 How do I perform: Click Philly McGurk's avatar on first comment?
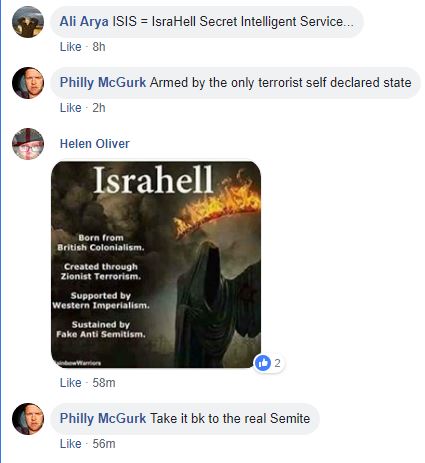[x=28, y=83]
